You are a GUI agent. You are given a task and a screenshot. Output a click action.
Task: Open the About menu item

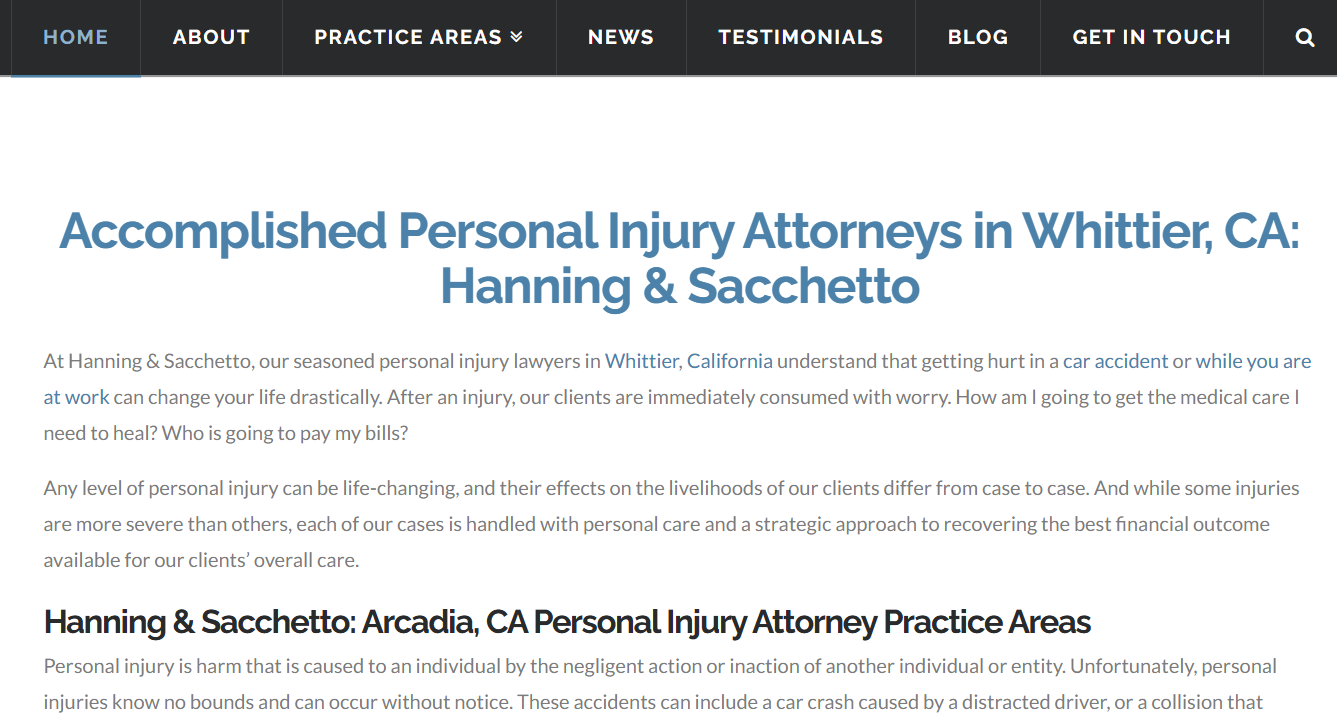pos(211,37)
